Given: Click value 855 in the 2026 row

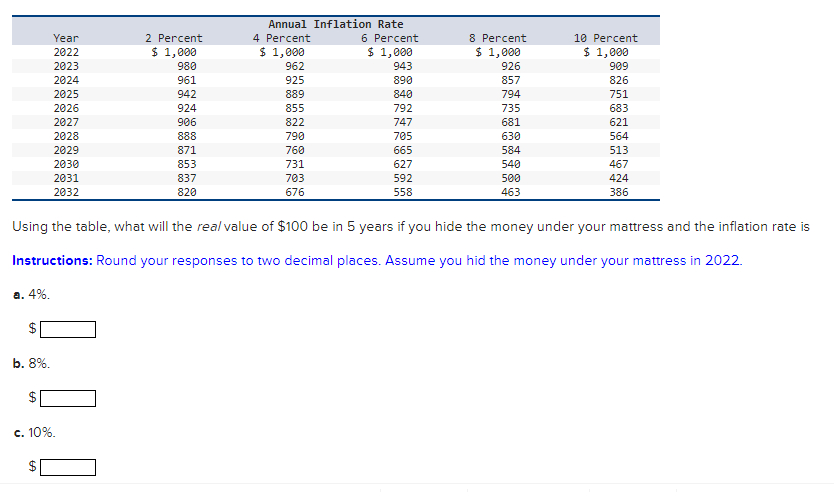Looking at the screenshot, I should pos(295,108).
